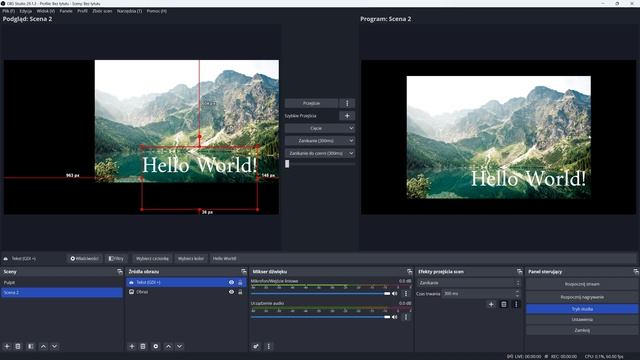Mute Urządzenie audio speaker icon
Image resolution: width=640 pixels, height=360 pixels.
(395, 317)
